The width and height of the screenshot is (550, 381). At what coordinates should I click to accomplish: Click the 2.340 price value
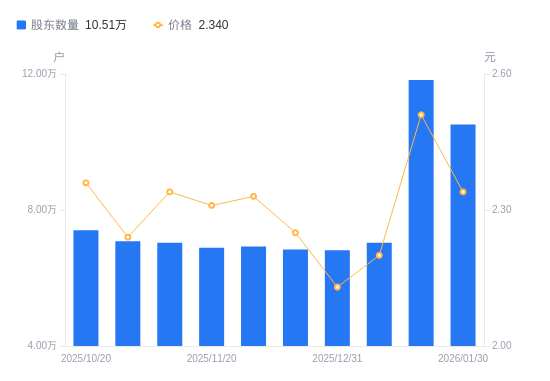coord(213,25)
